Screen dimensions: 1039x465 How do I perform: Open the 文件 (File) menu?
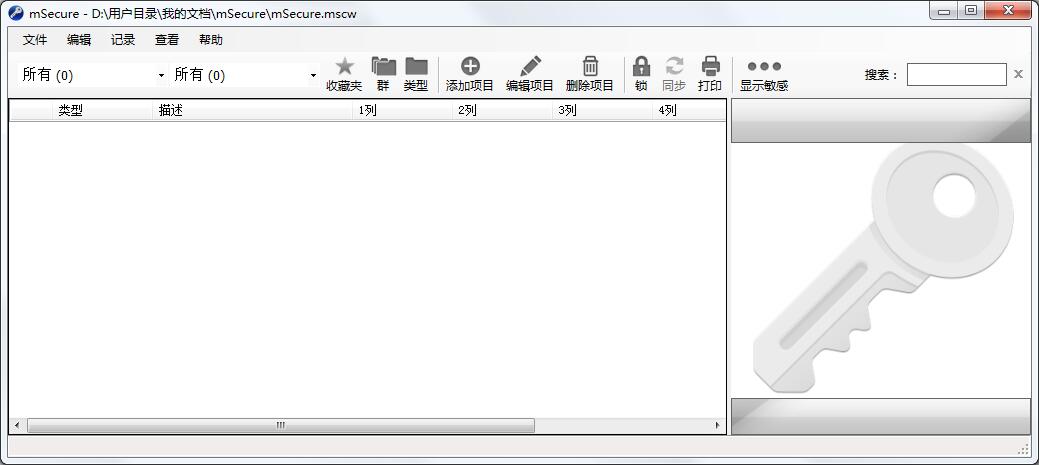(35, 40)
